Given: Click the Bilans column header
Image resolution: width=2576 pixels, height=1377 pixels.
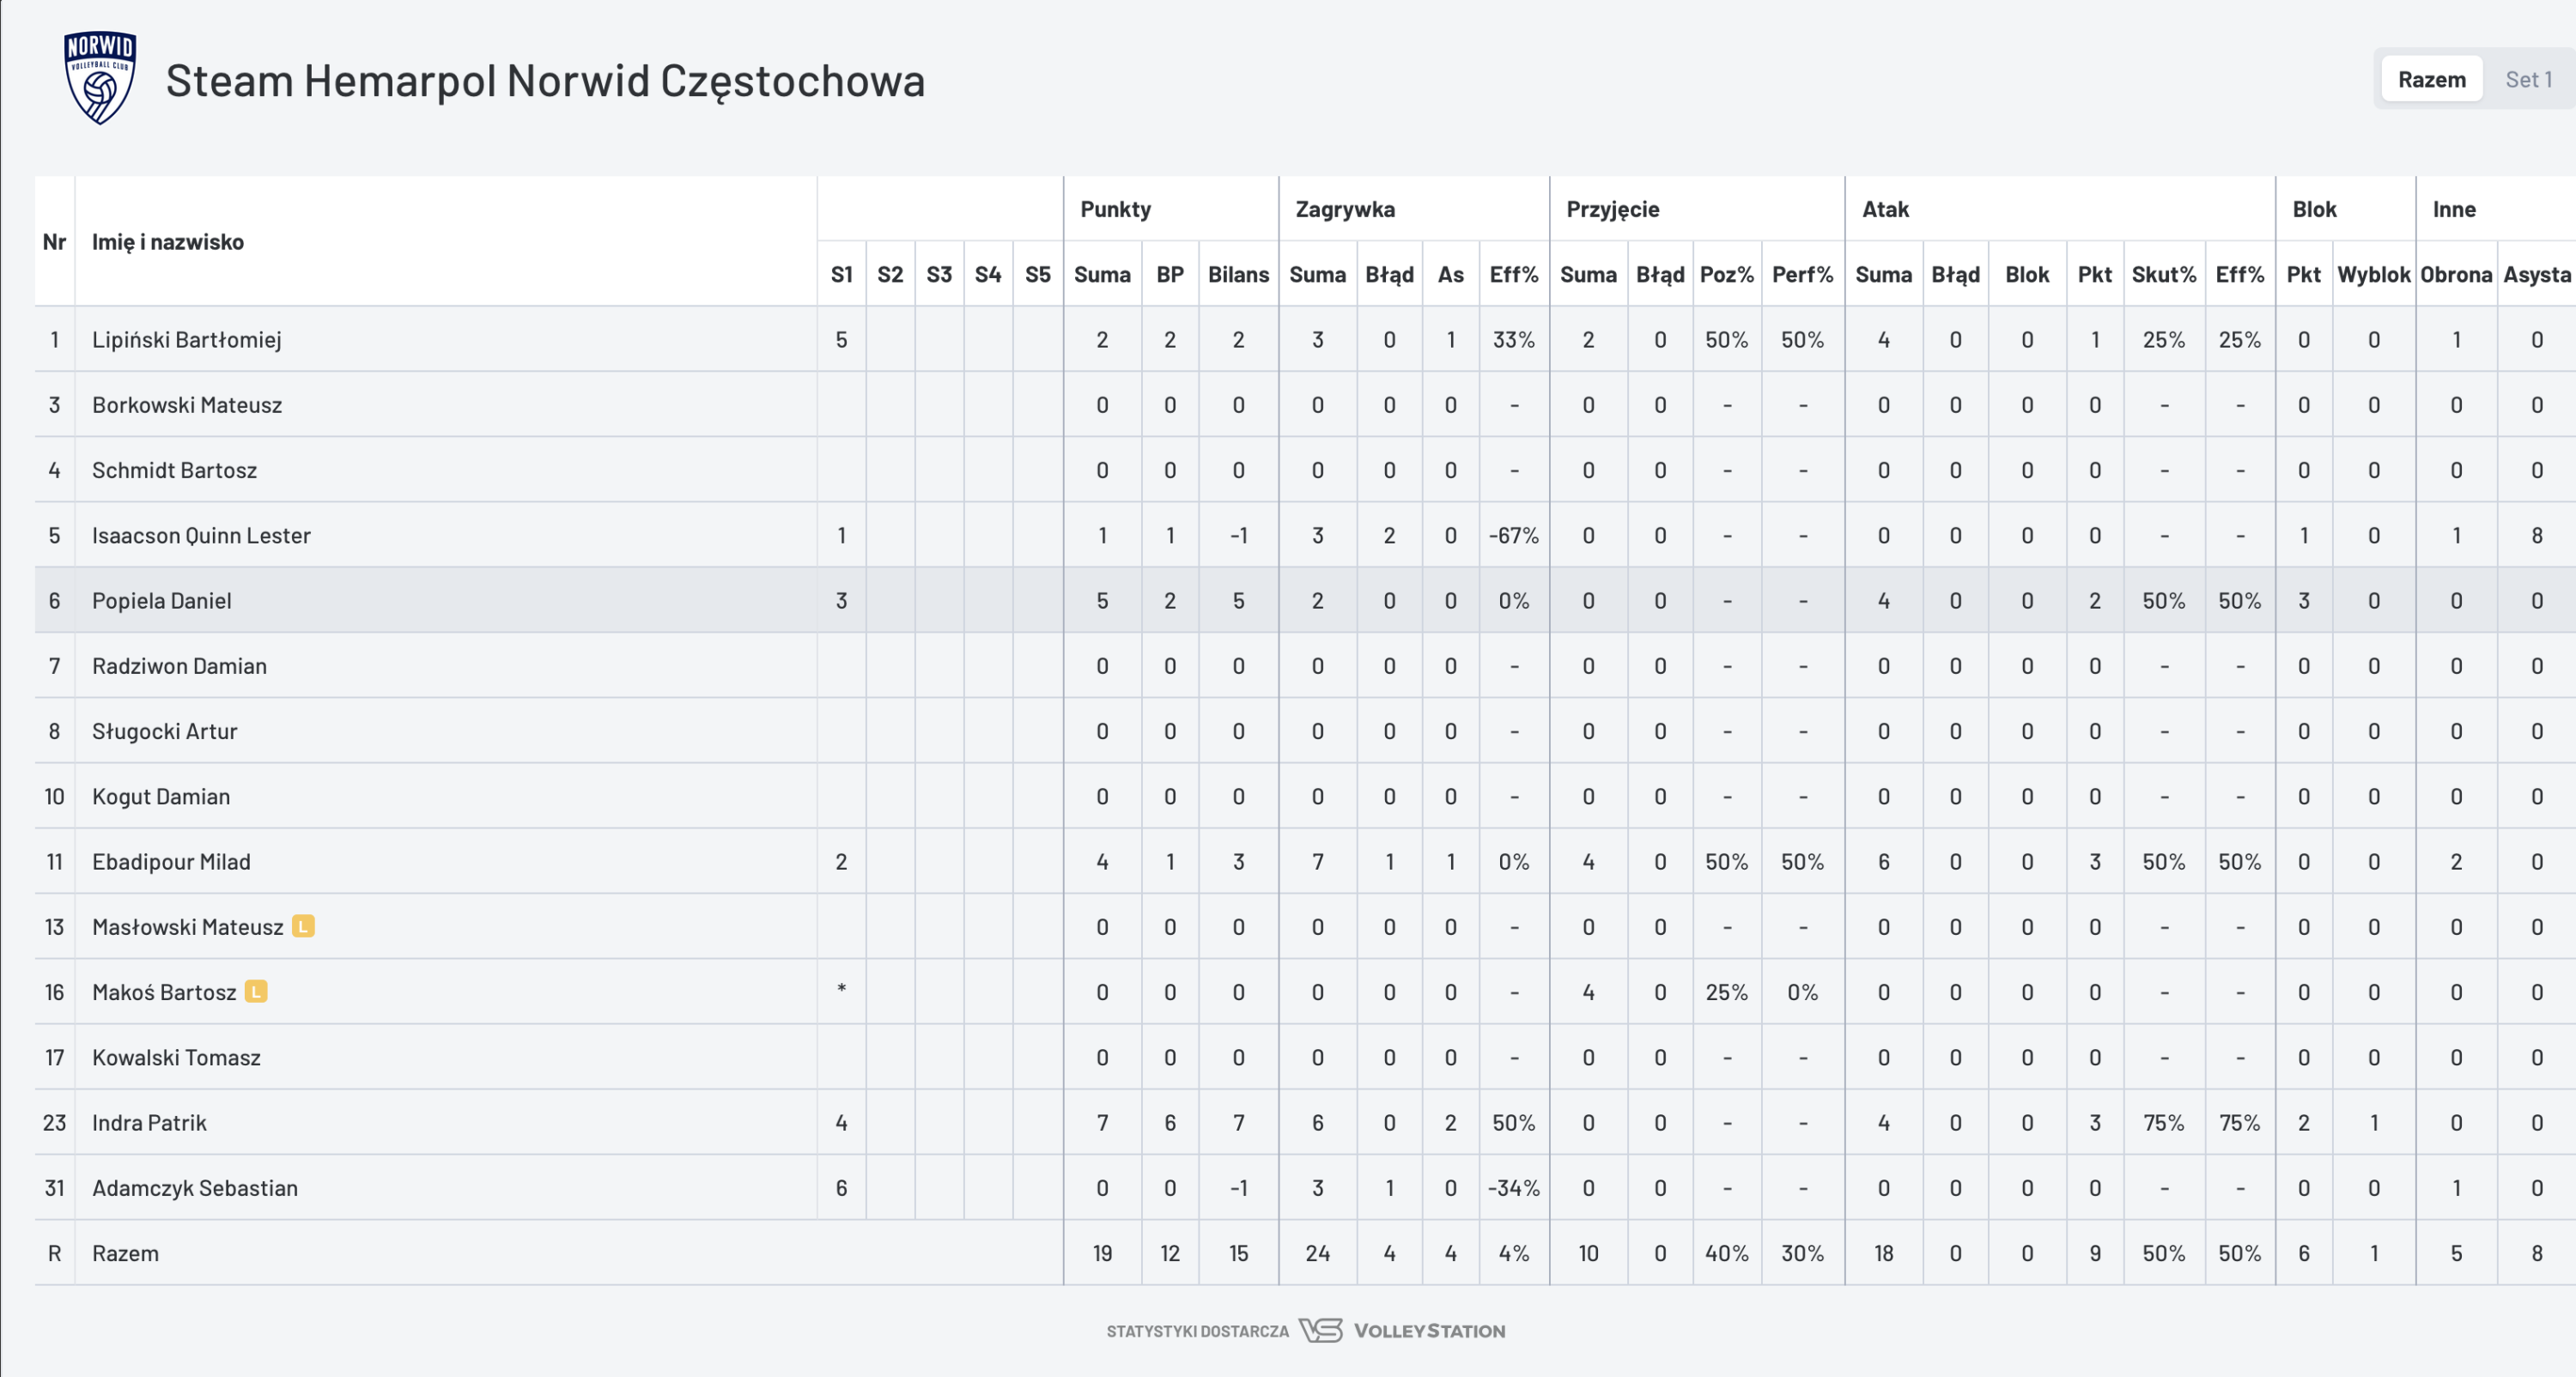Looking at the screenshot, I should click(x=1238, y=274).
